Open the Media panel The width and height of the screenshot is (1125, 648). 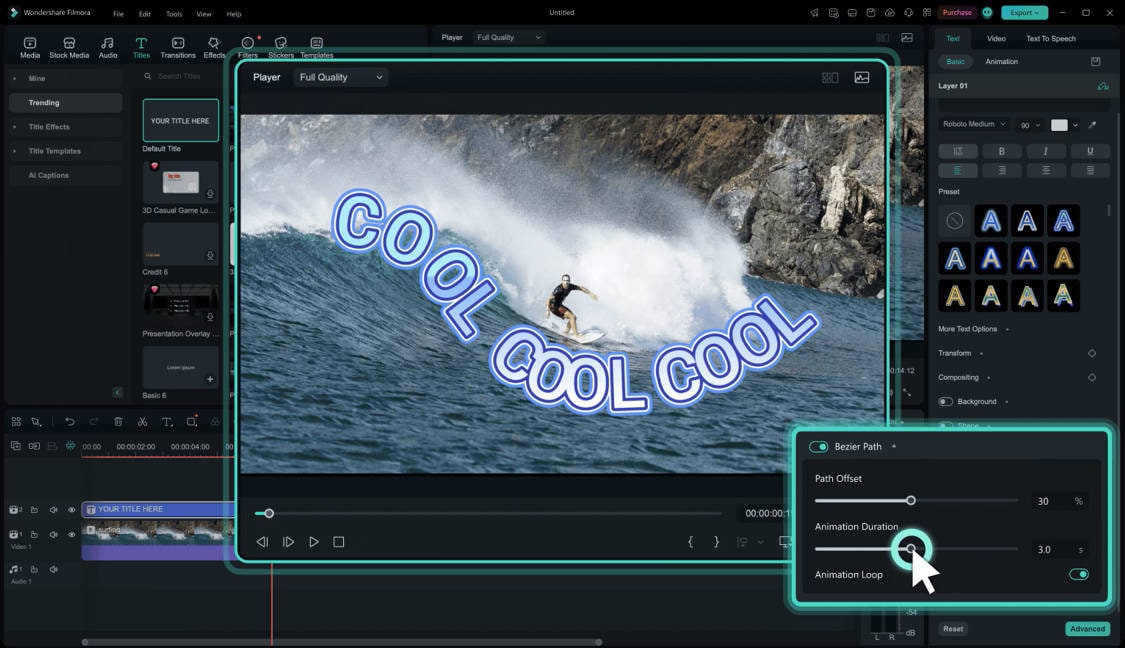click(x=29, y=47)
